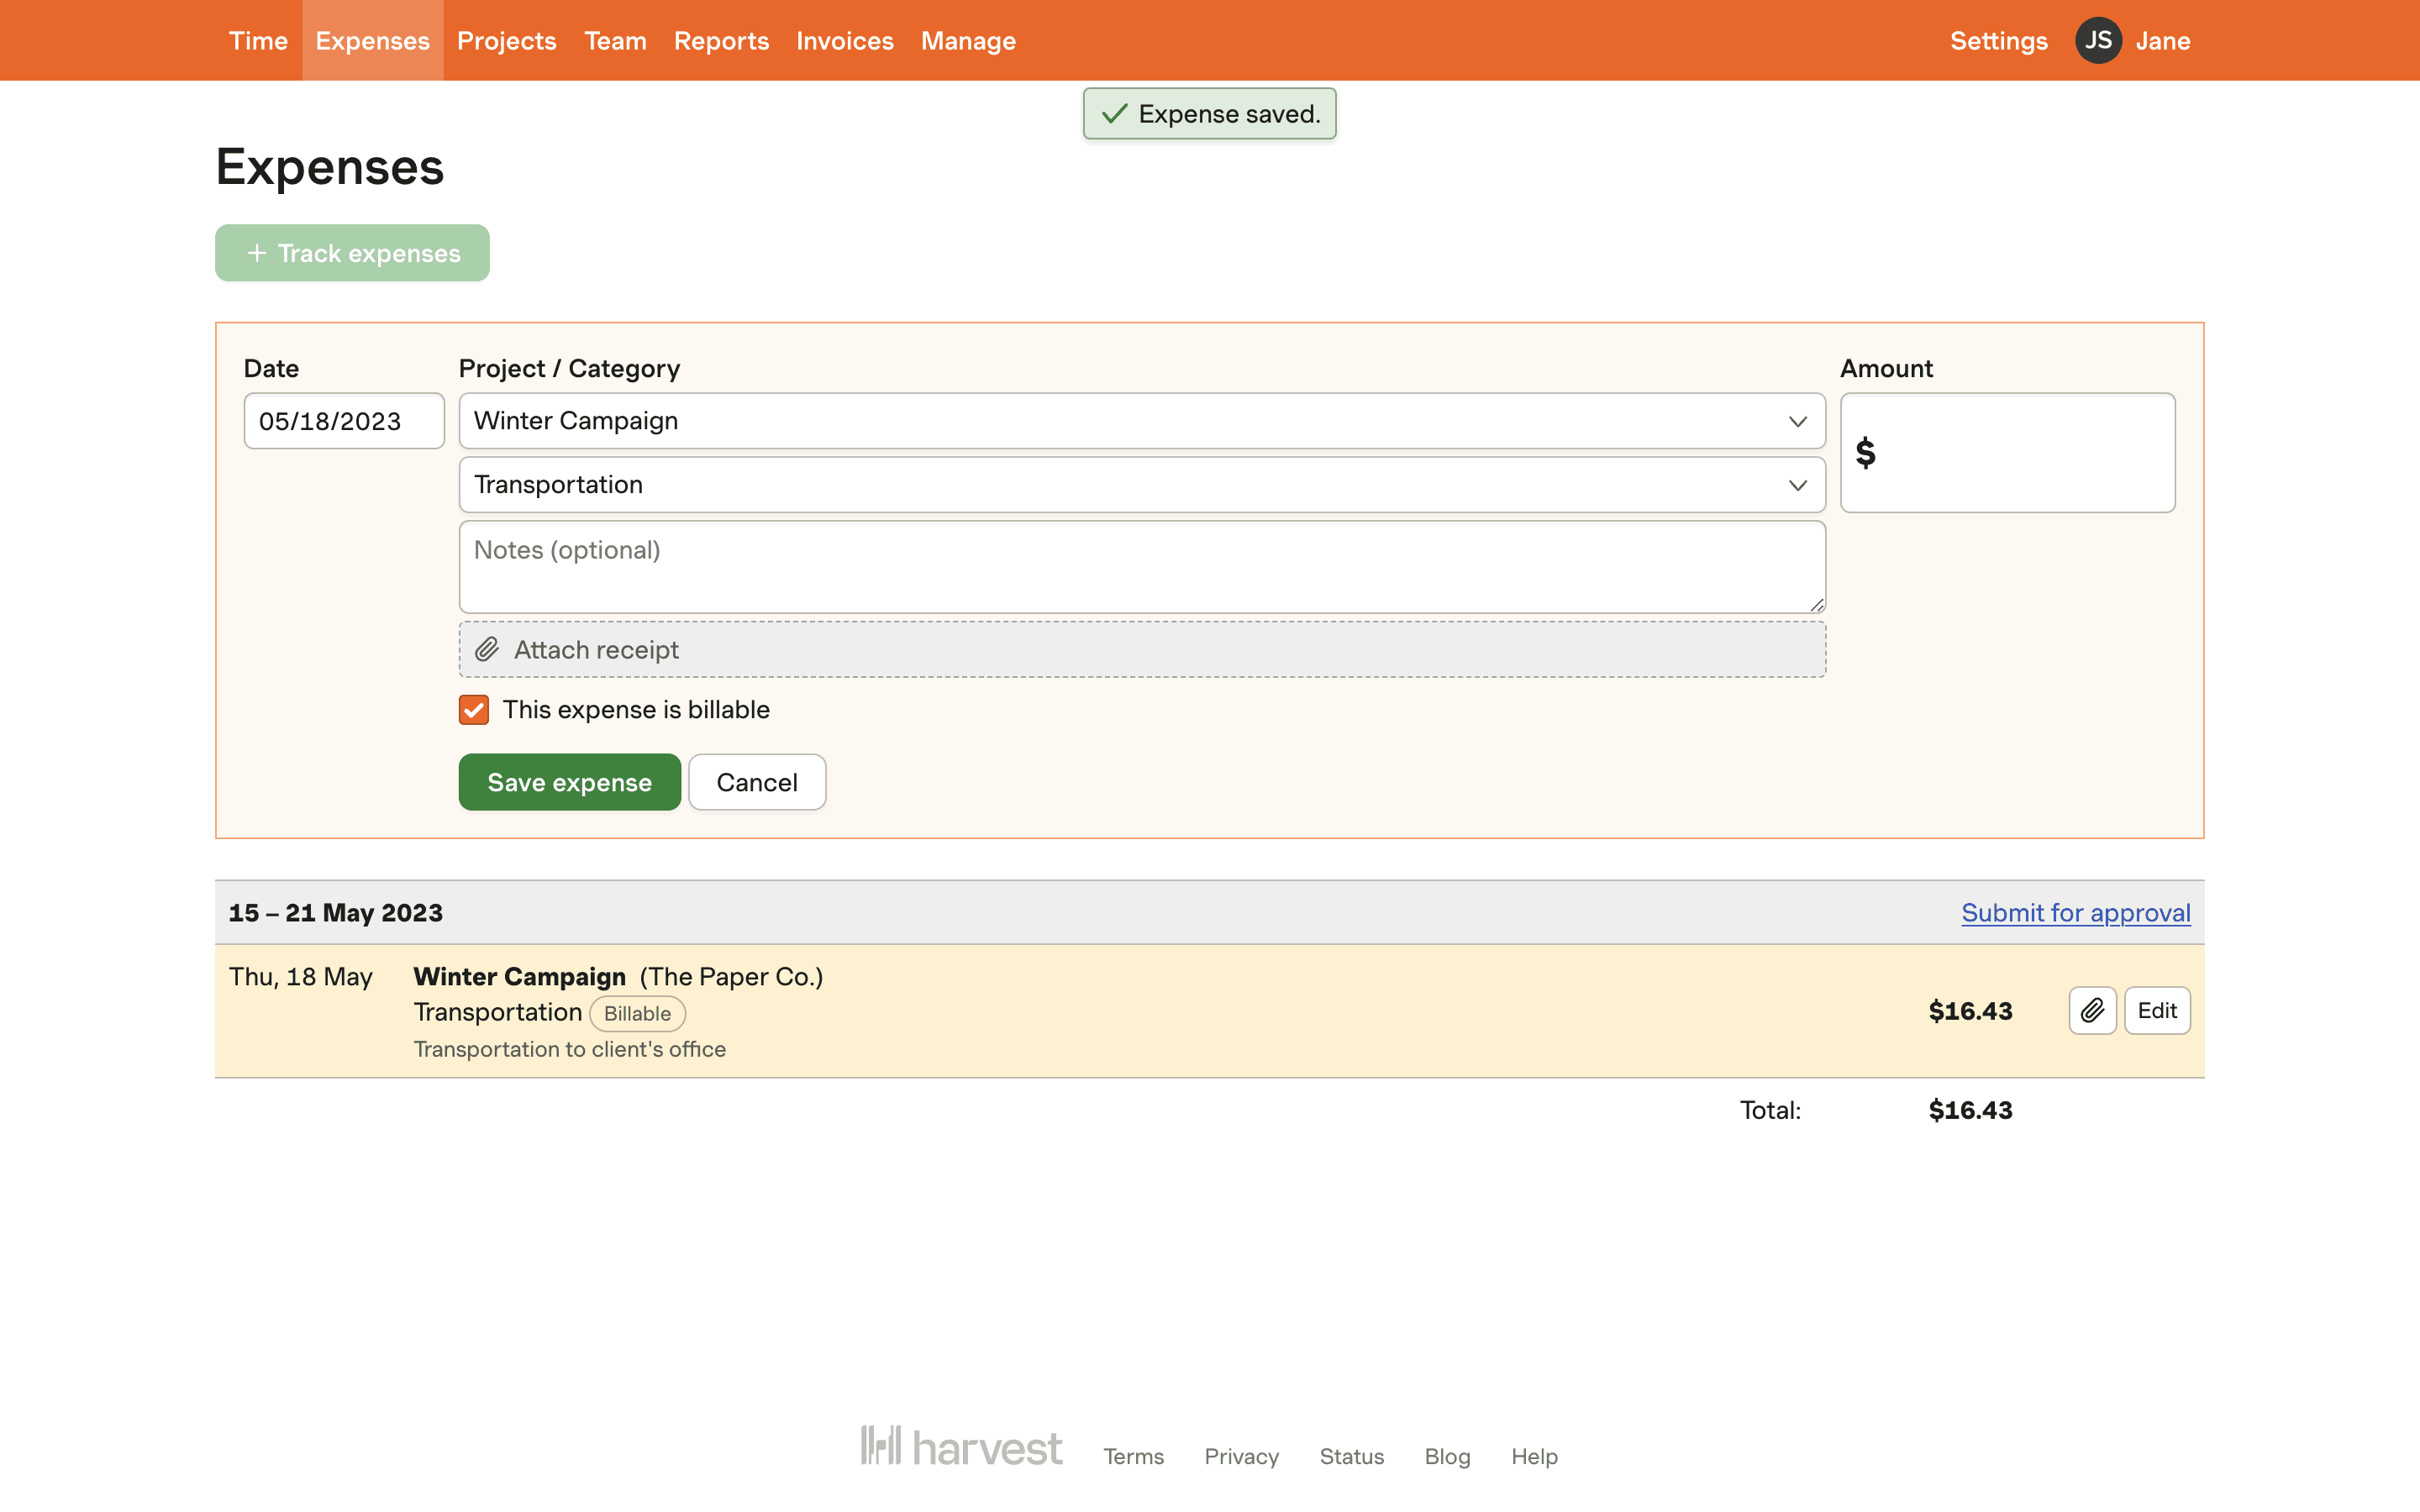Edit the $16.43 Transportation expense
This screenshot has height=1512, width=2420.
click(2157, 1010)
